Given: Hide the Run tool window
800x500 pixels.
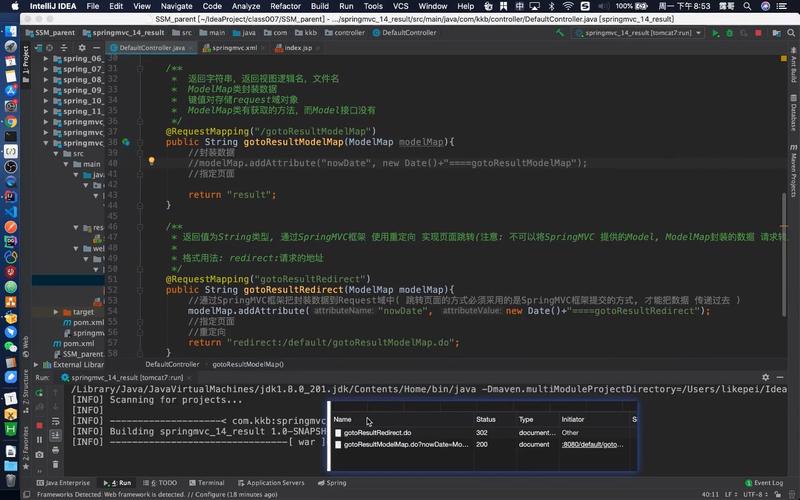Looking at the screenshot, I should click(780, 377).
